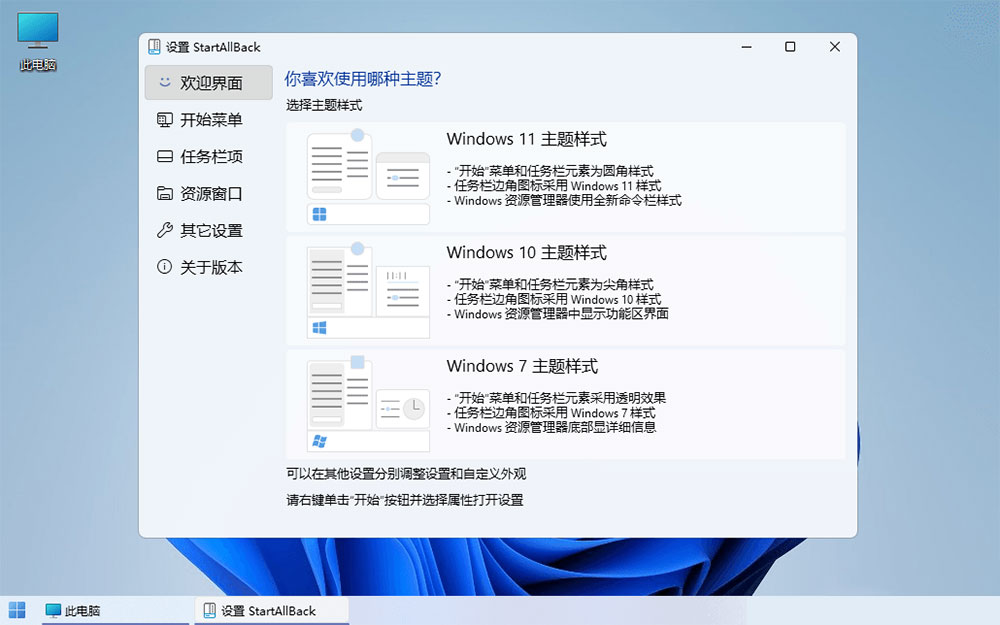Switch to the 设置 StartAllBack taskbar tab
Image resolution: width=1000 pixels, height=625 pixels.
pyautogui.click(x=270, y=609)
